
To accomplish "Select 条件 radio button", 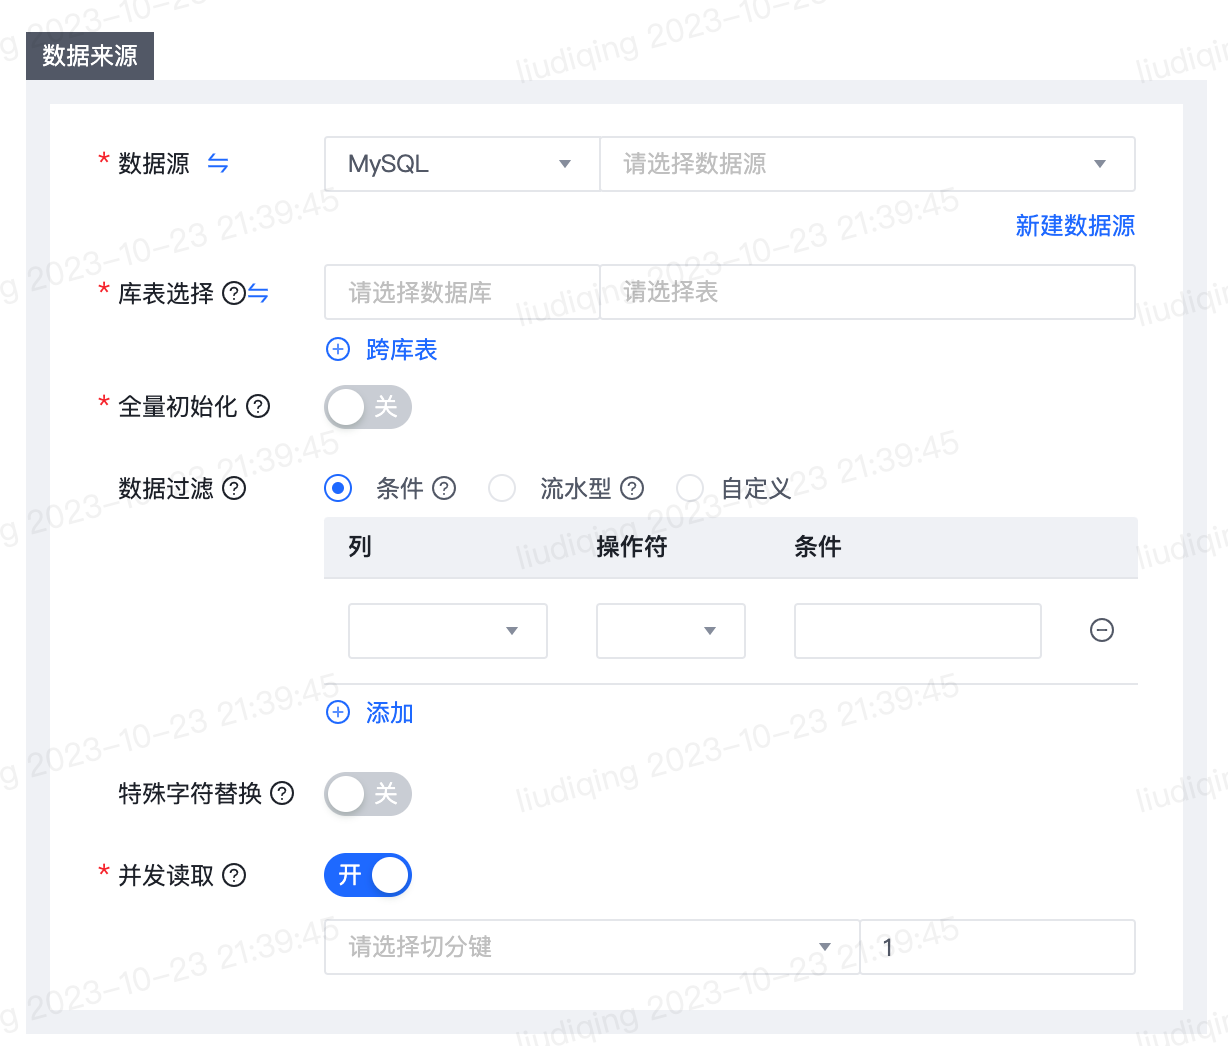I will coord(338,488).
